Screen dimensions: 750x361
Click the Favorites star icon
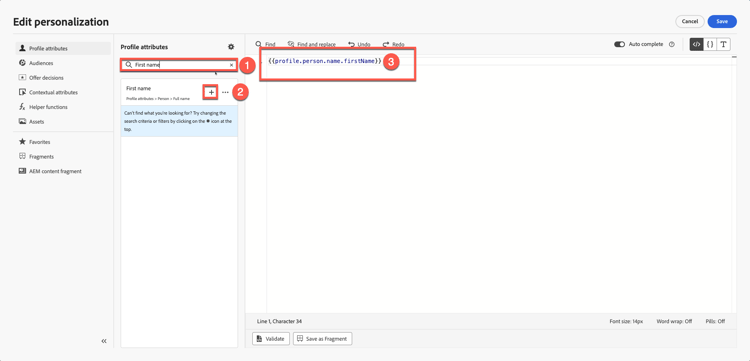click(x=22, y=142)
